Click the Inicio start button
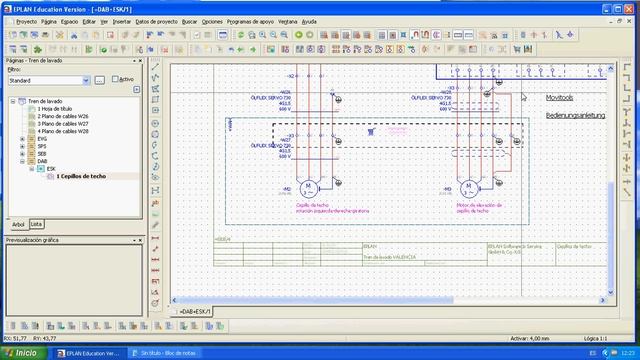Viewport: 640px width, 360px height. tap(24, 353)
